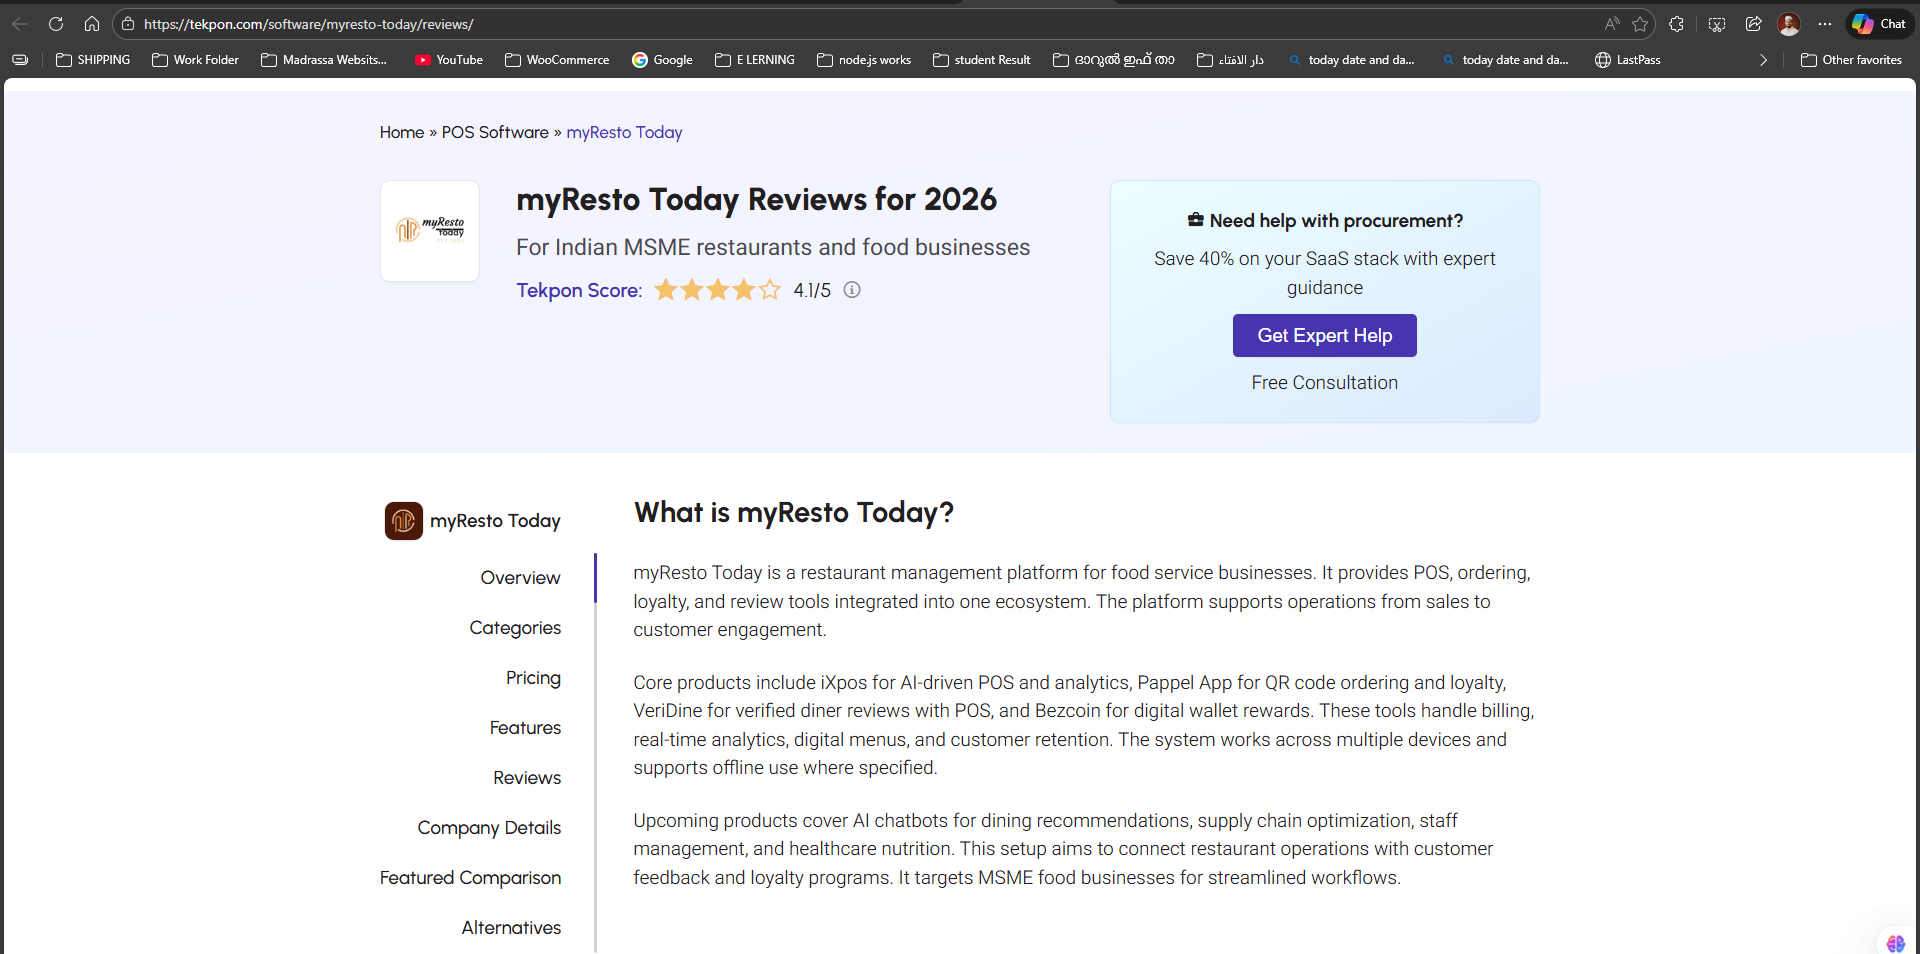Open the tab actions icon on favorites bar

[20, 60]
